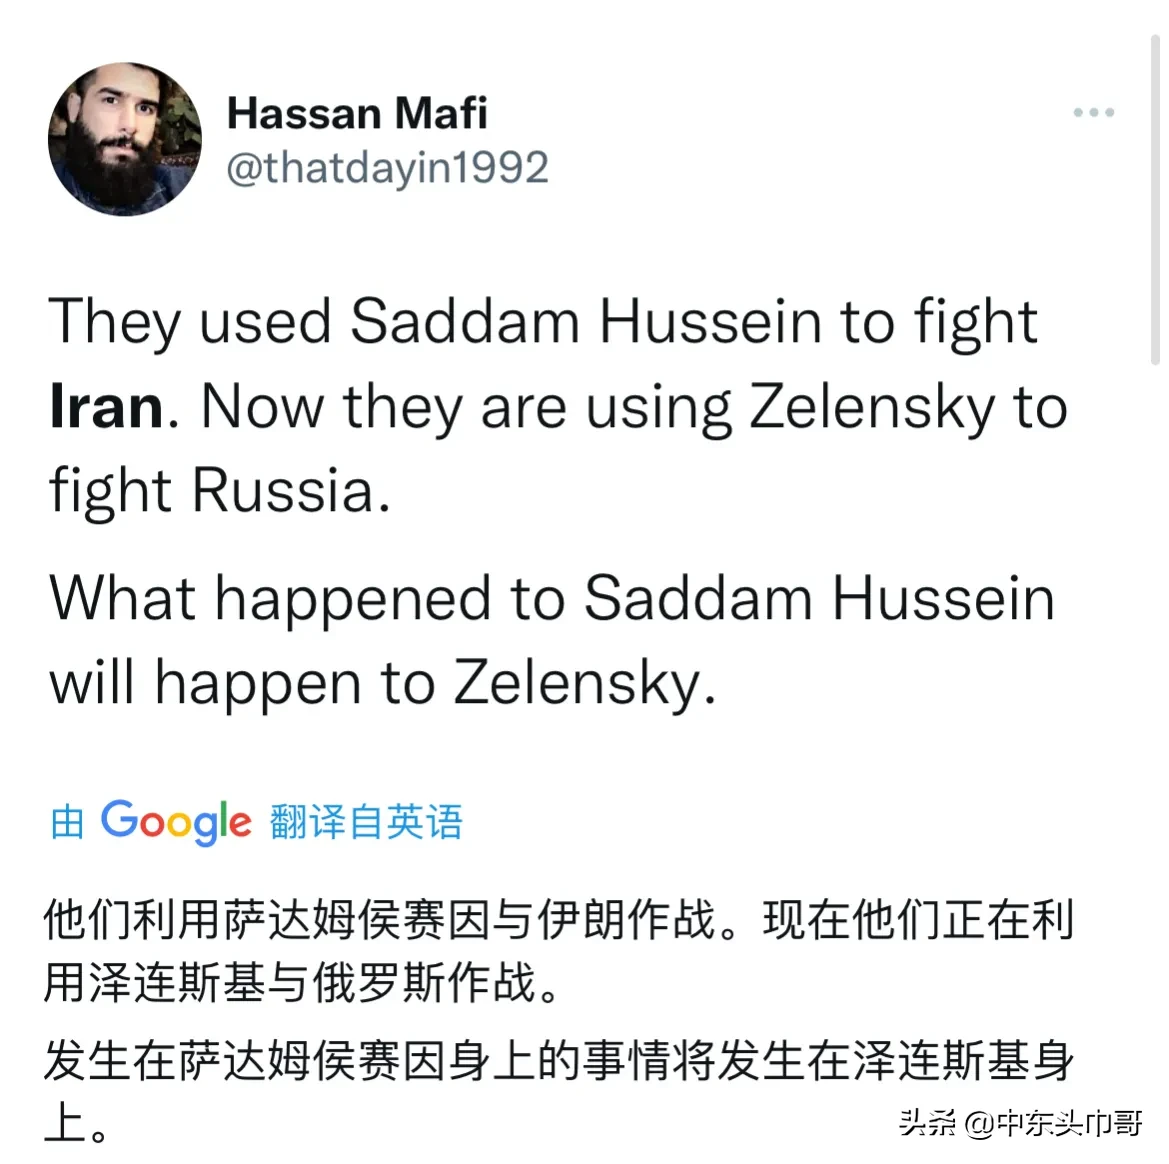Open the @thatdayin1992 handle link

[x=387, y=168]
